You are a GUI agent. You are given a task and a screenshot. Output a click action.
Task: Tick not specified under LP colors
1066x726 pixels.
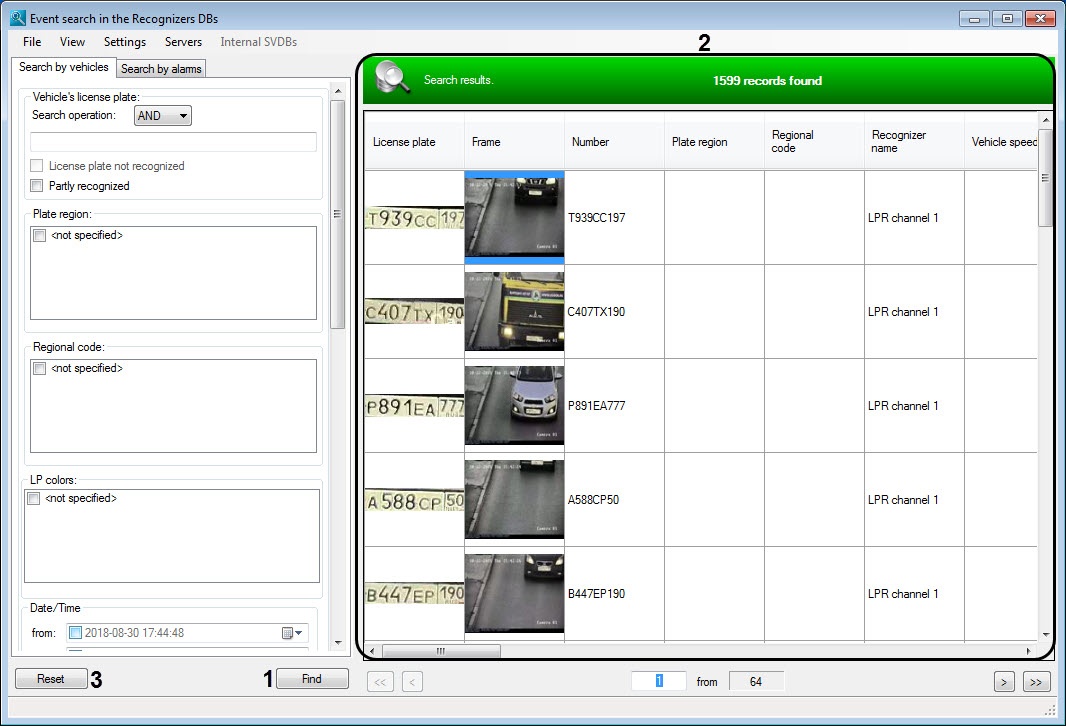point(34,498)
